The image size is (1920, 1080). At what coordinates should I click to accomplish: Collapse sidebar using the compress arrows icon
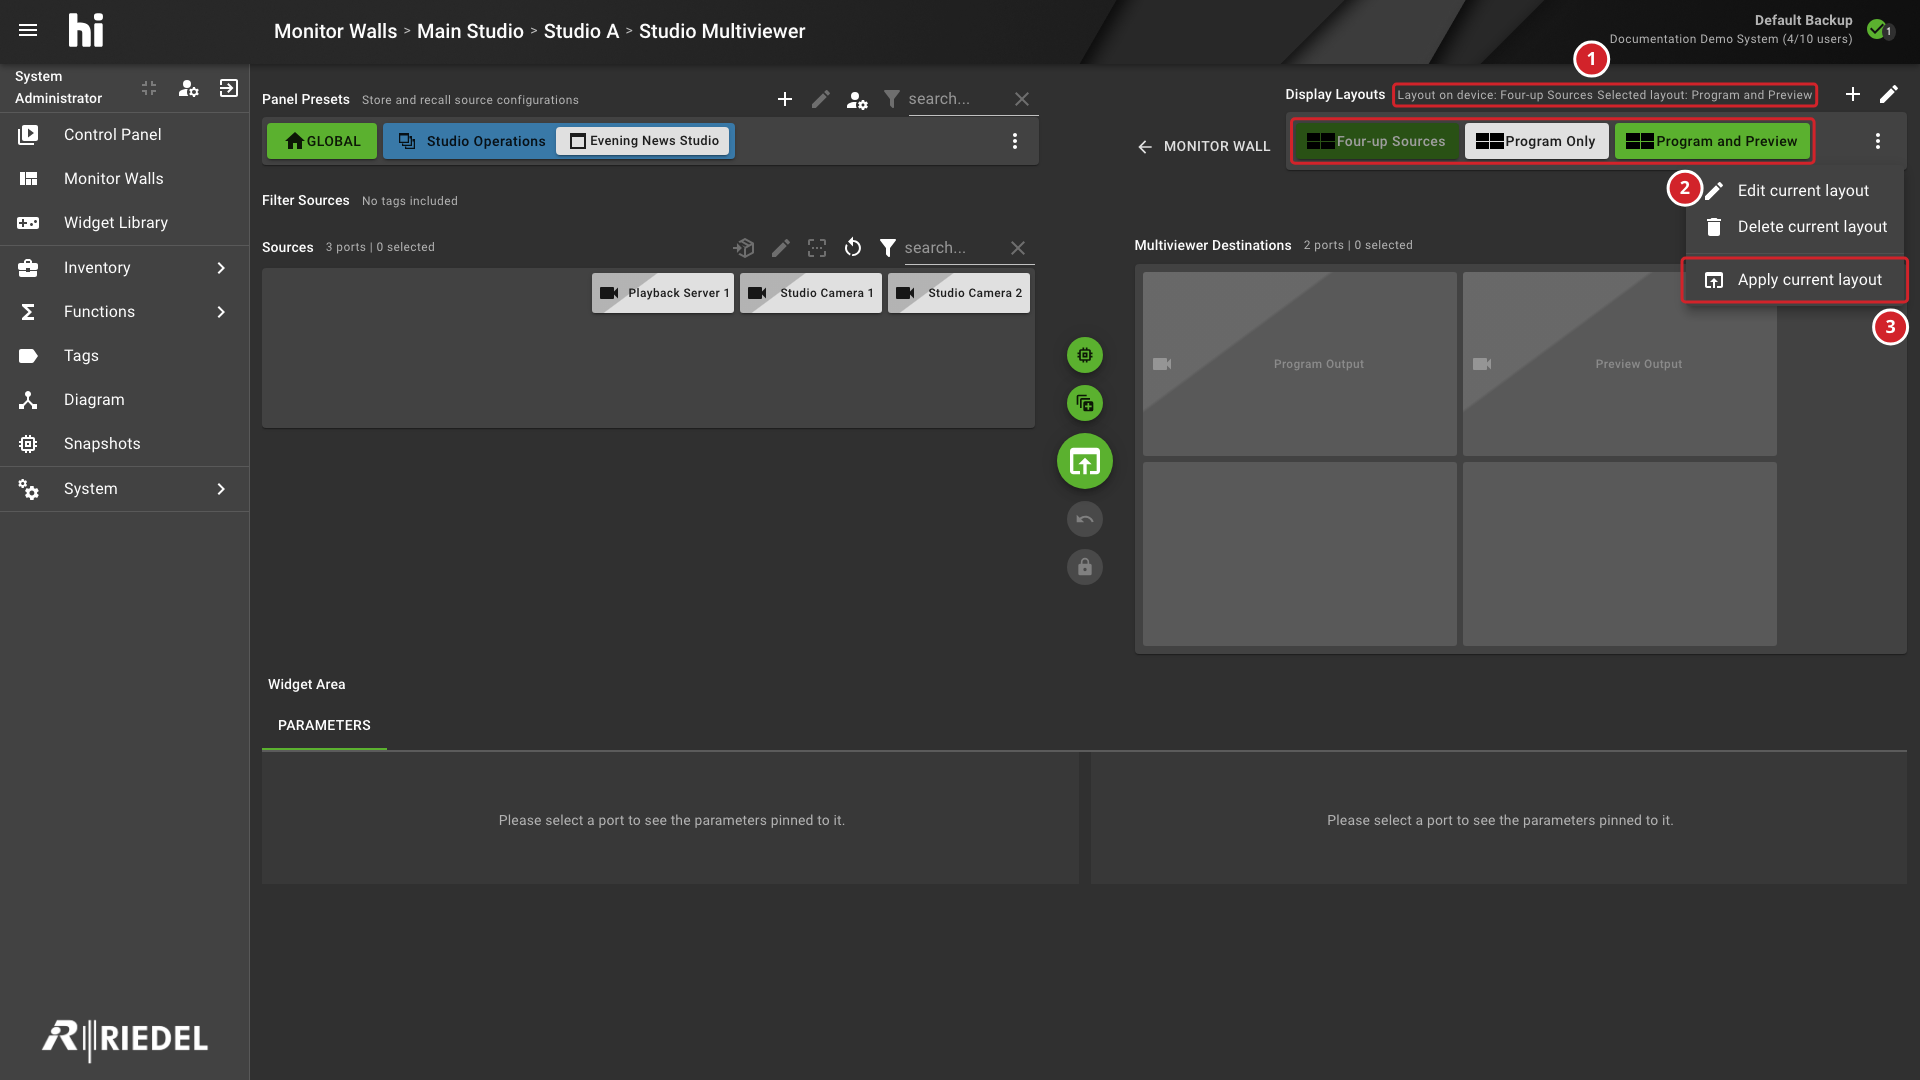(149, 88)
